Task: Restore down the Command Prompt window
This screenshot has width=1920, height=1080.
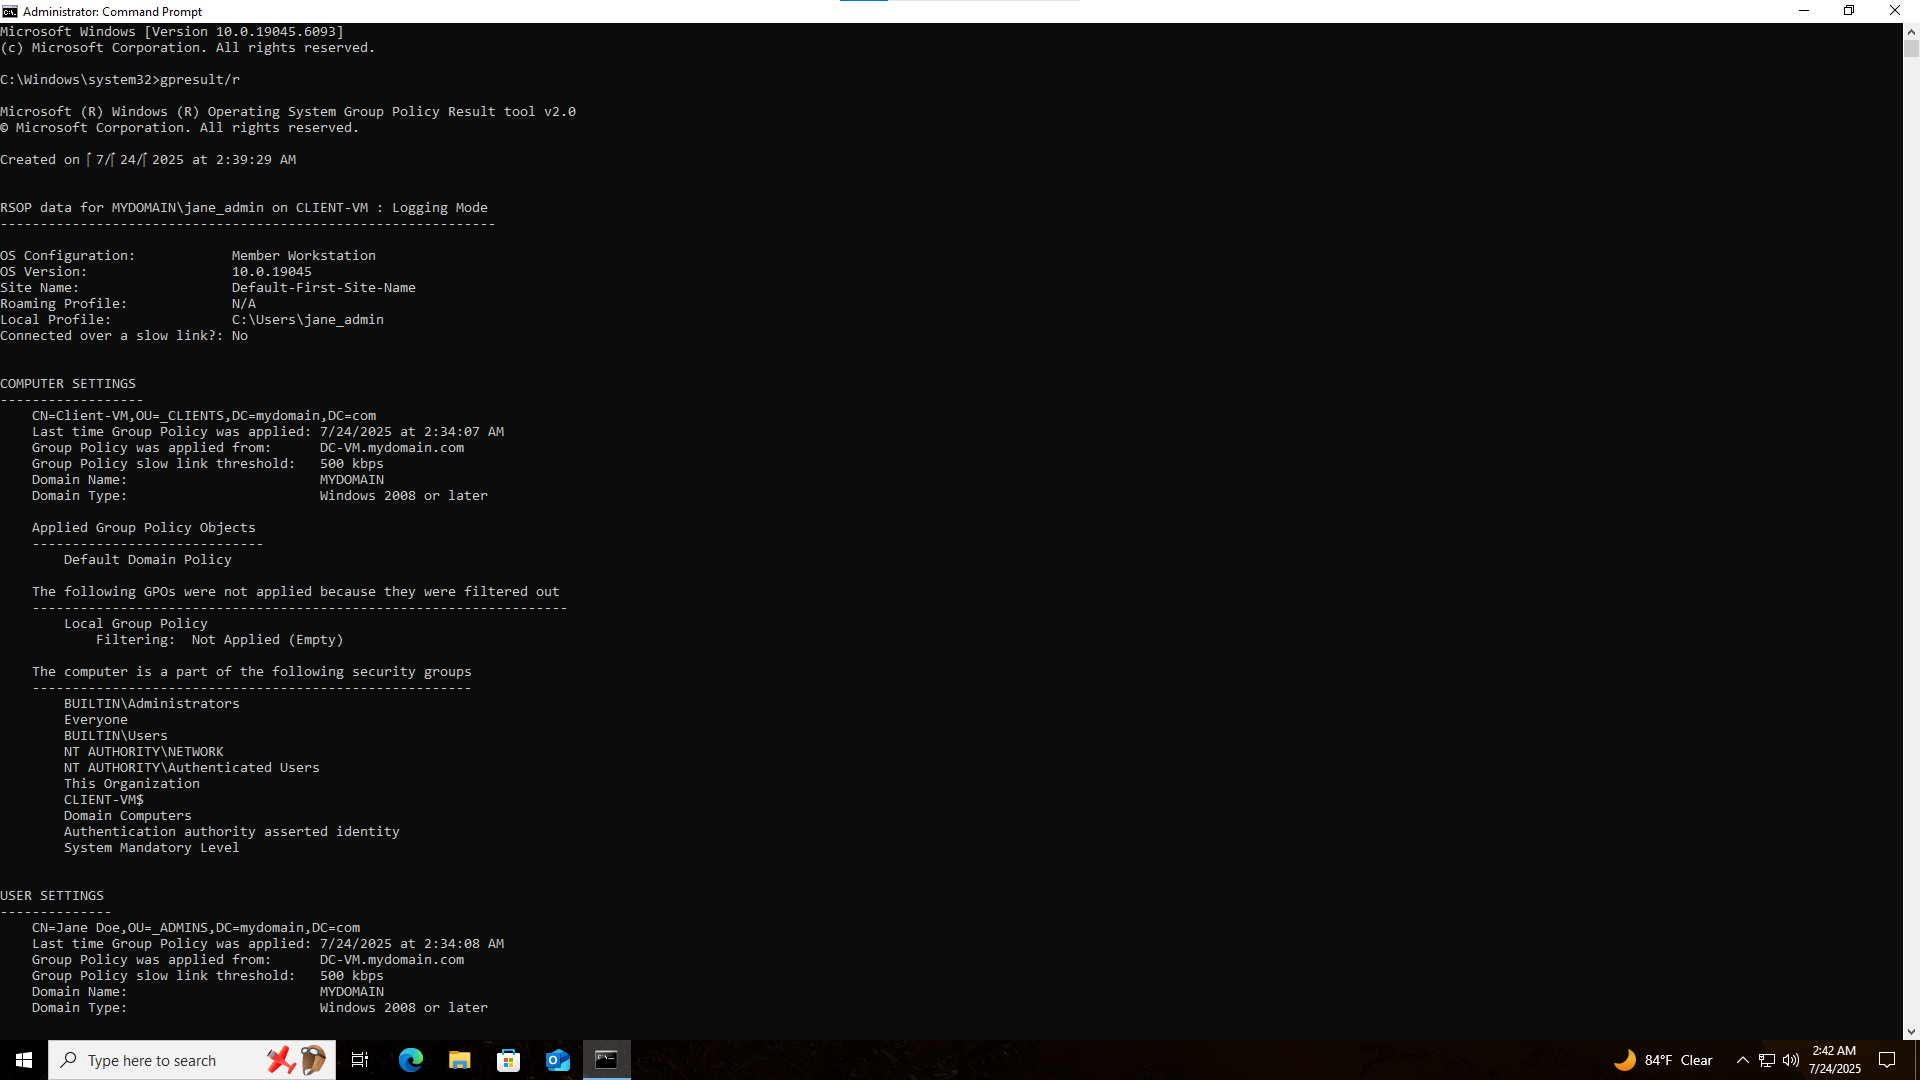Action: tap(1849, 11)
